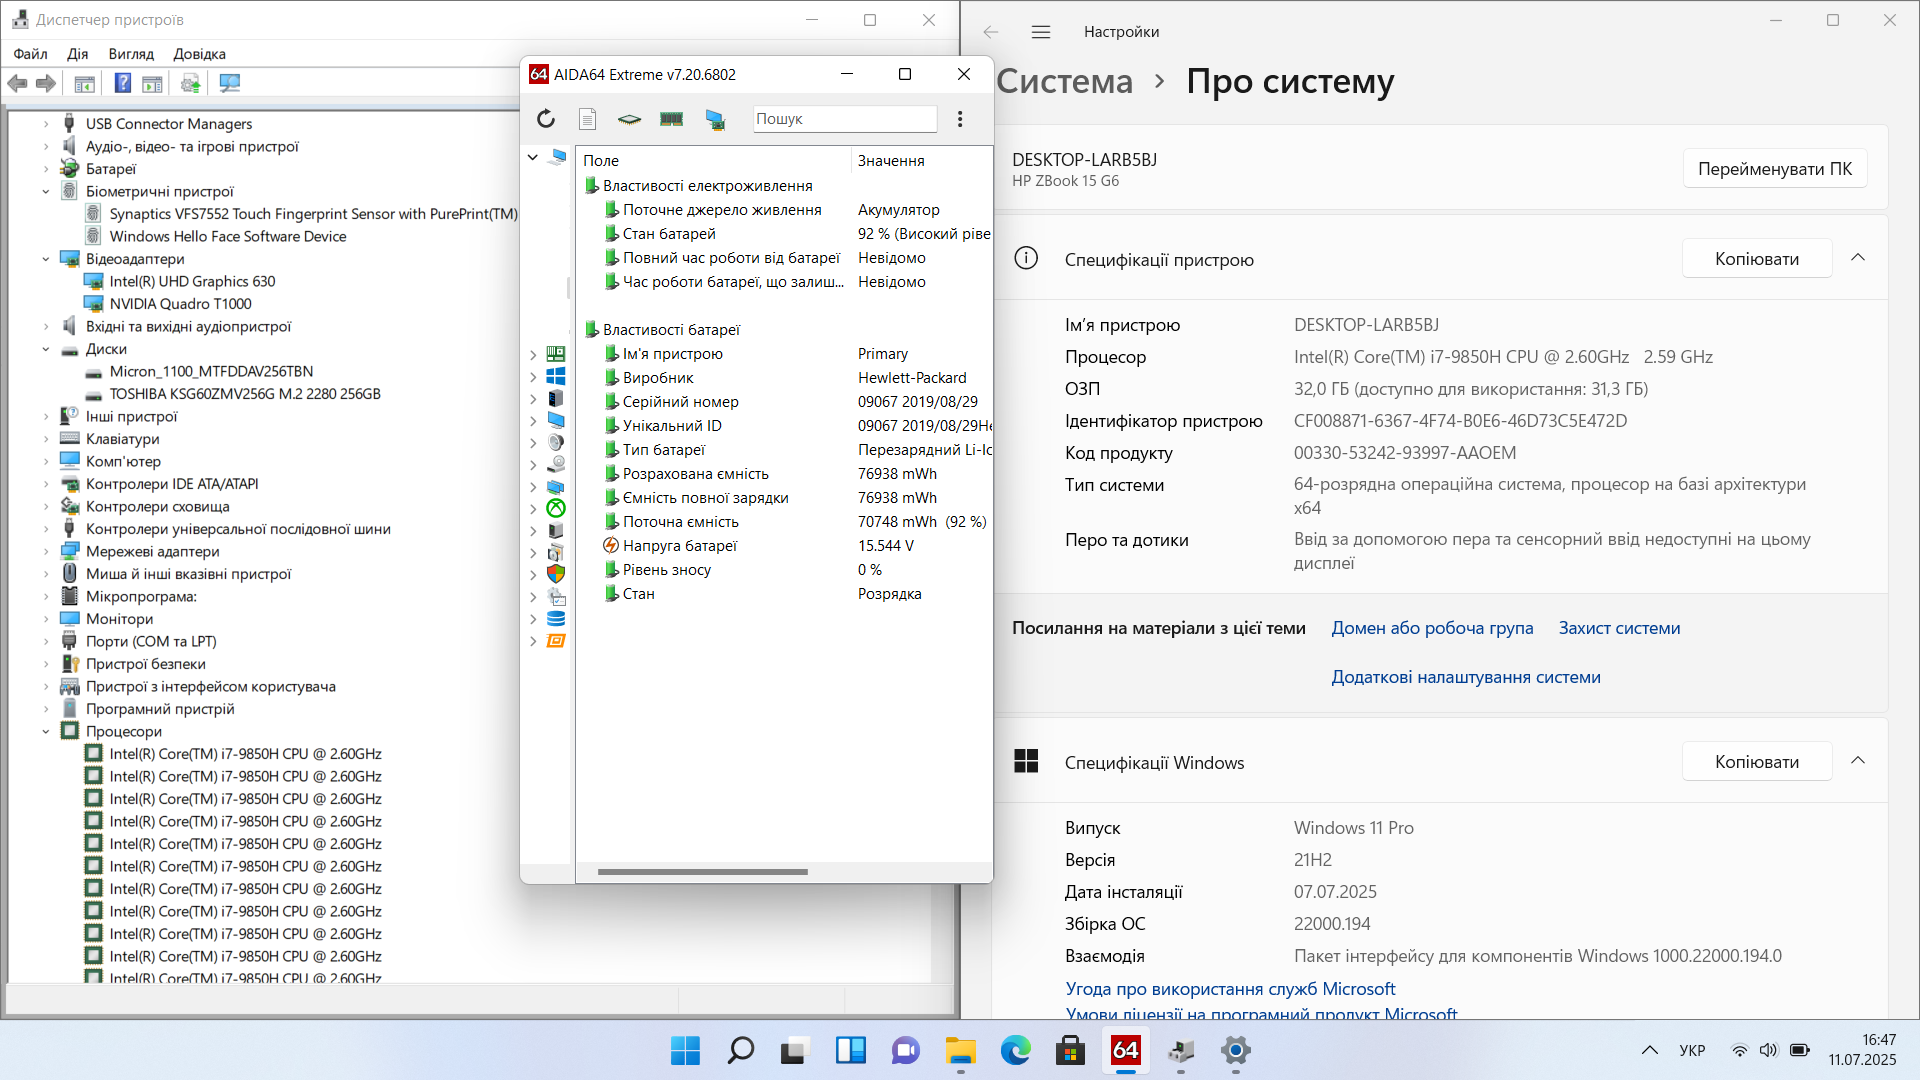Click Перейменувати ПК button

1775,169
